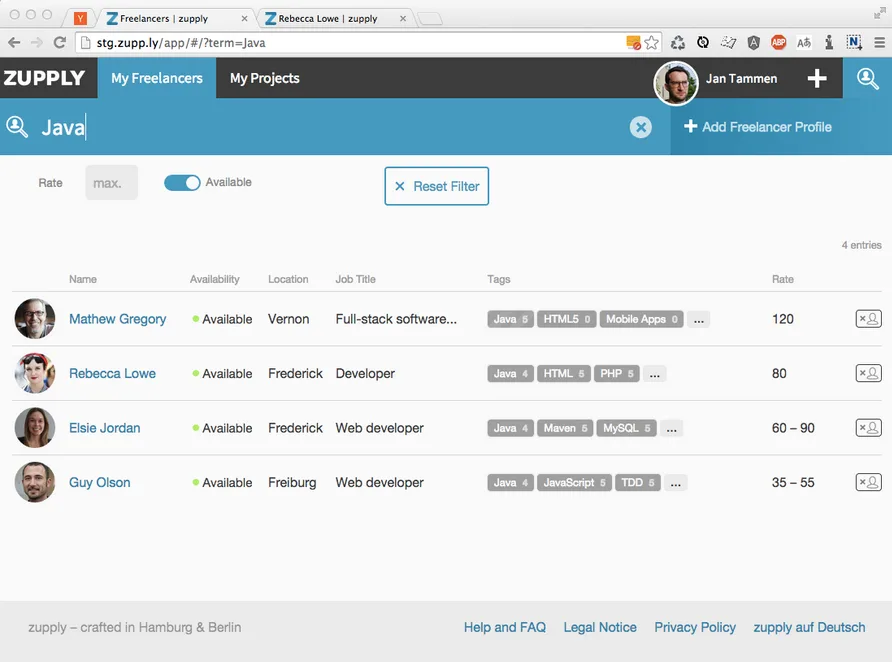Remove Mathew Gregory via contact icon
892x662 pixels.
(869, 319)
